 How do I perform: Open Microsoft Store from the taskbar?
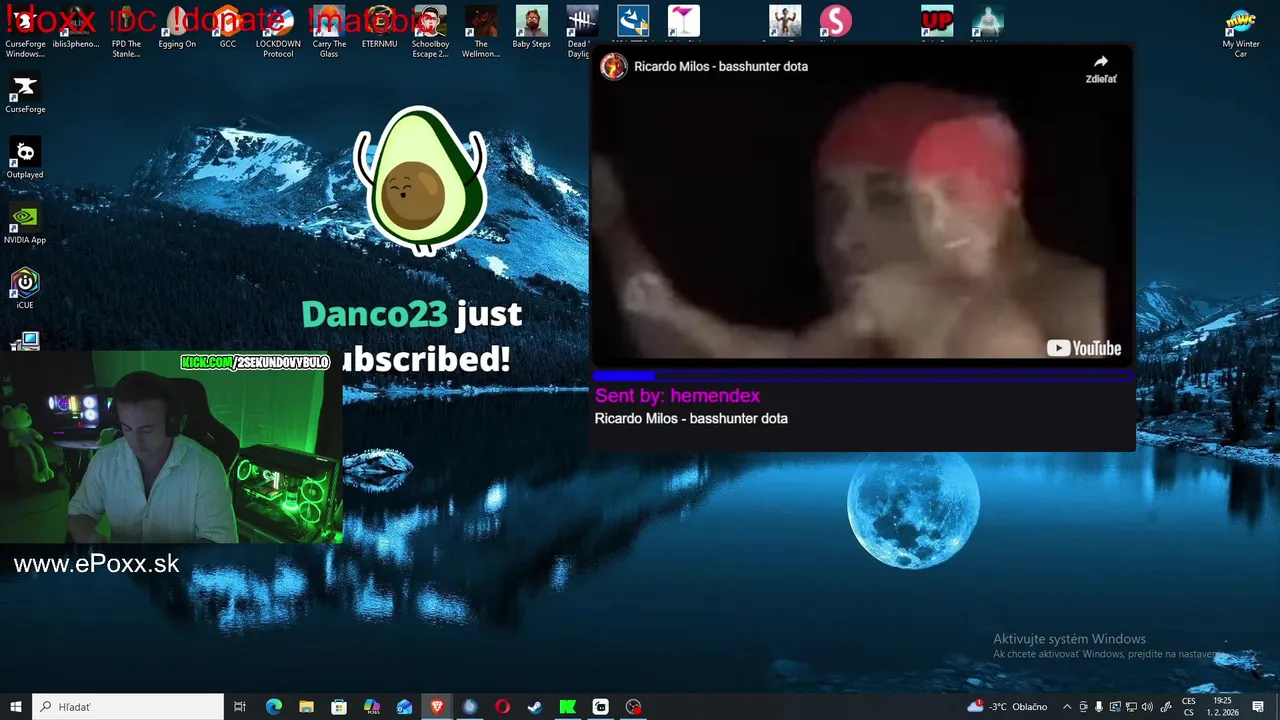point(339,707)
